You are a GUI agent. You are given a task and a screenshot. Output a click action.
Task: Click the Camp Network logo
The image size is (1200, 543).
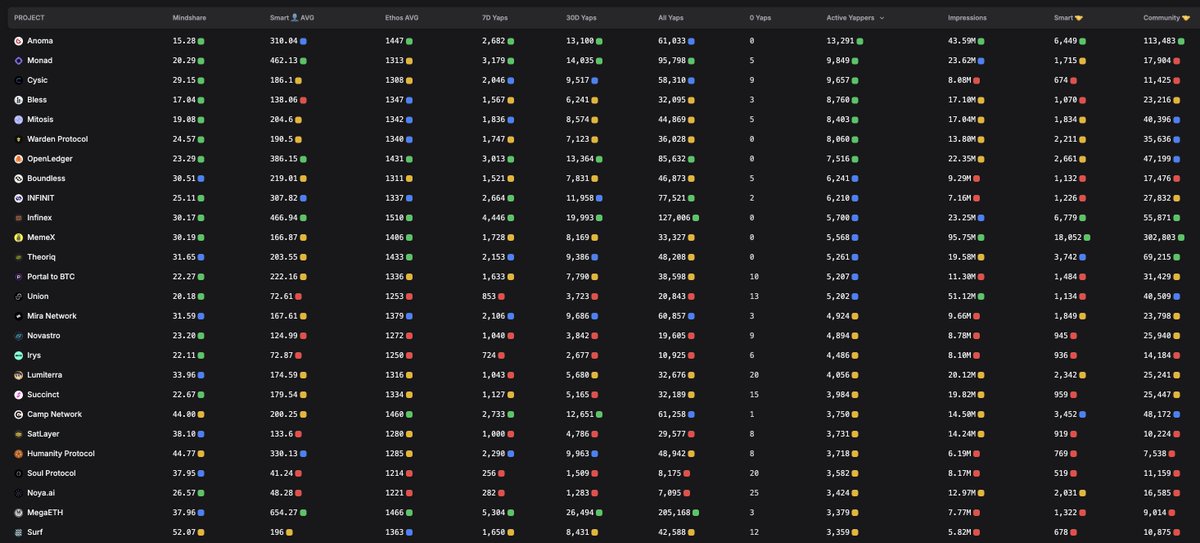(18, 414)
